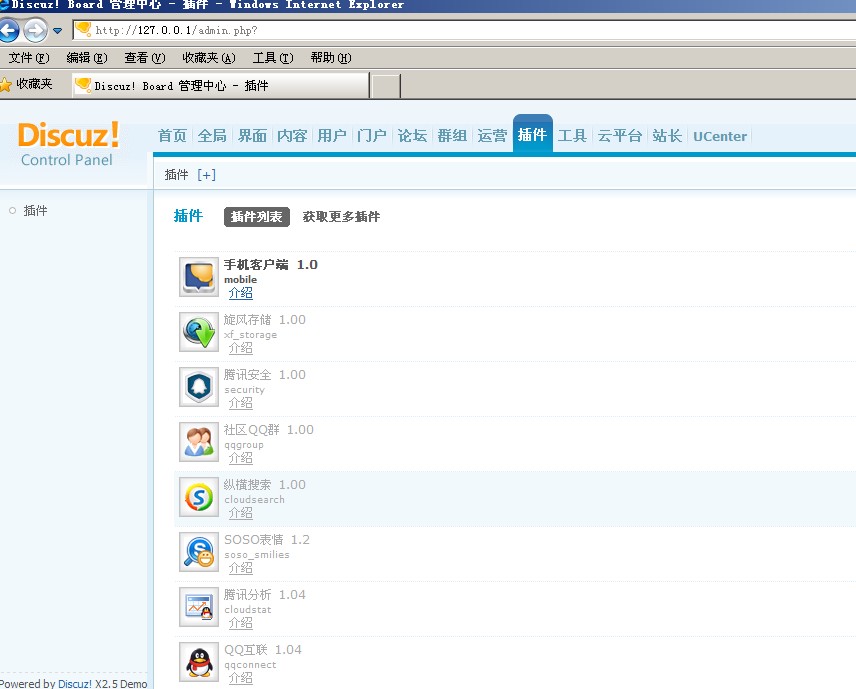The height and width of the screenshot is (689, 856).
Task: Open a new blank browser tab
Action: [x=386, y=86]
